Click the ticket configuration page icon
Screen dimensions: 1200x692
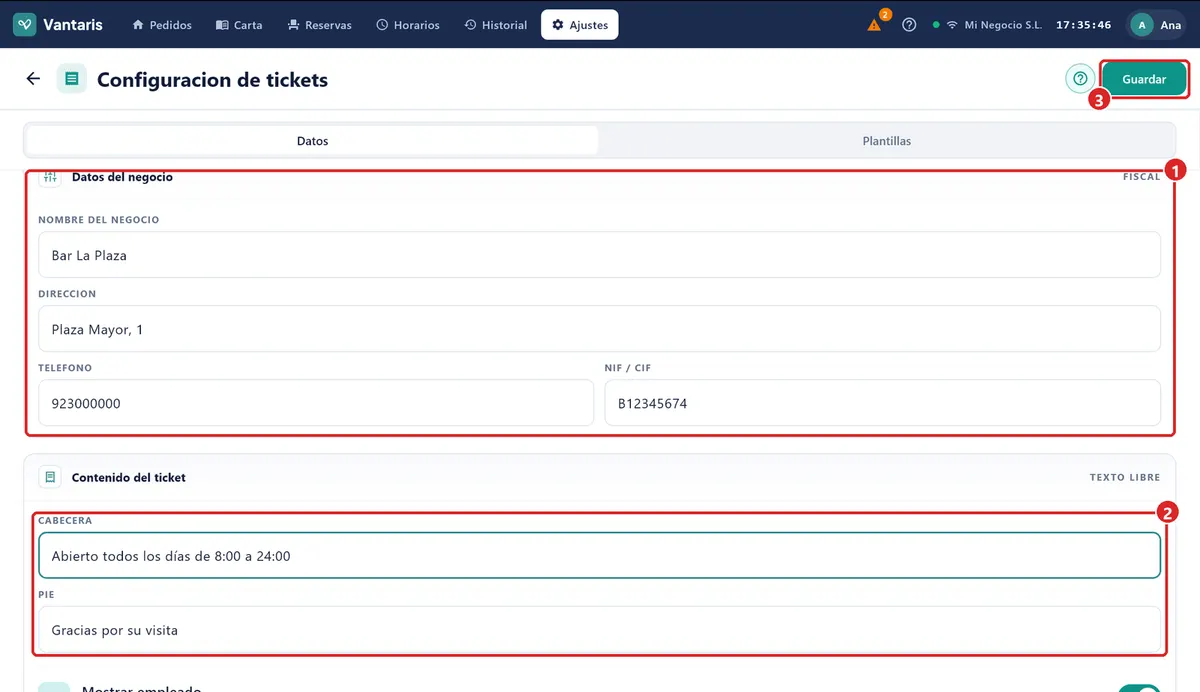point(72,79)
